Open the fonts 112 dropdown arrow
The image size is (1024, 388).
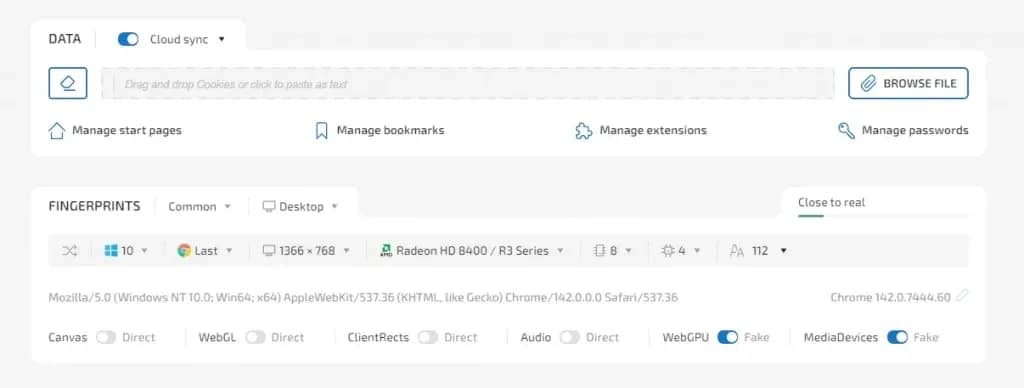[783, 251]
